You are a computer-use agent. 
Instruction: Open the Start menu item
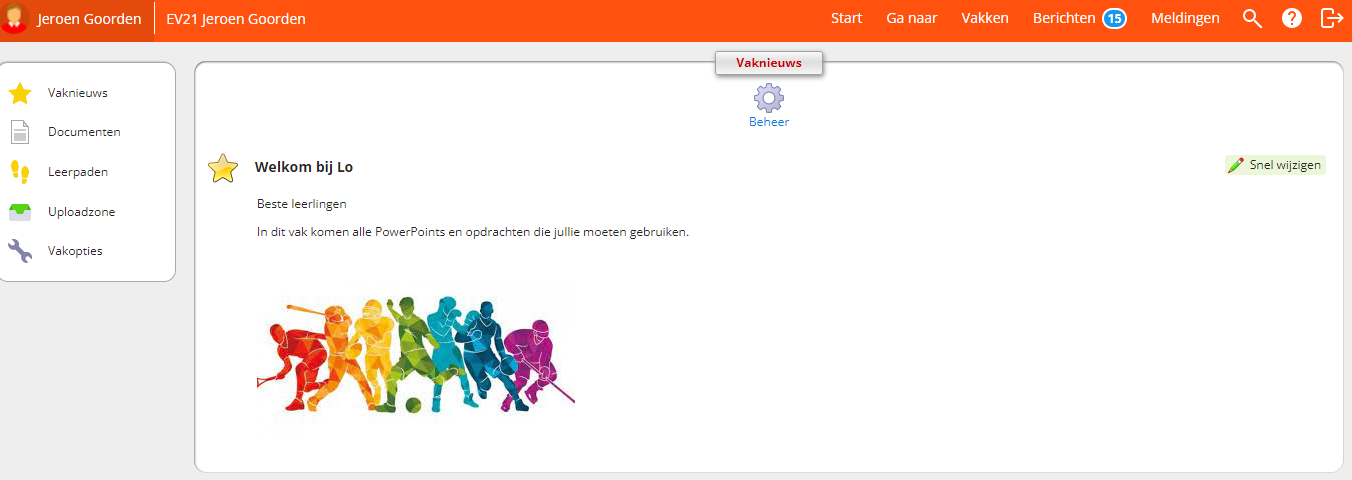tap(846, 18)
